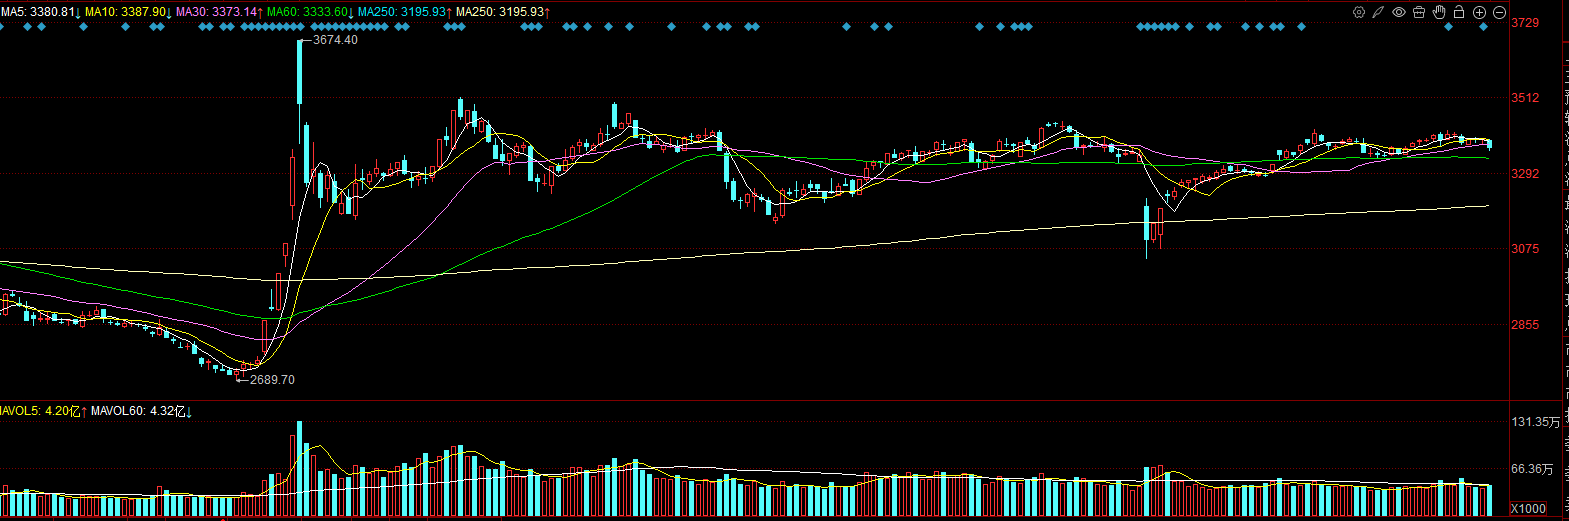
Task: Click the X1000 volume scale box
Action: click(x=1528, y=508)
